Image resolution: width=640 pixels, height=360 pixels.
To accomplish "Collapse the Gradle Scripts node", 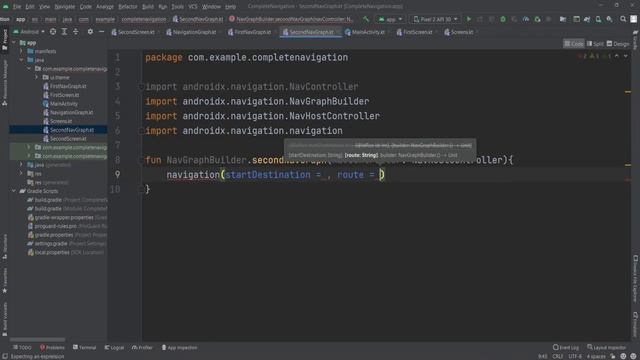I will (14, 191).
